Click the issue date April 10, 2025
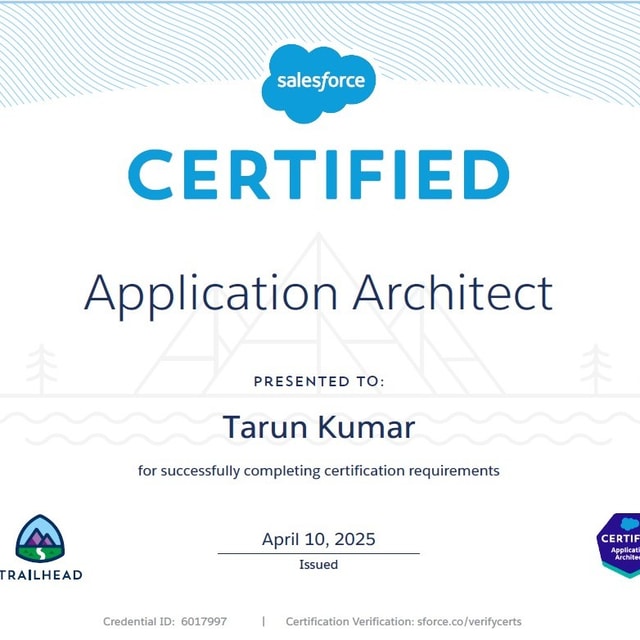This screenshot has height=640, width=640. point(319,539)
